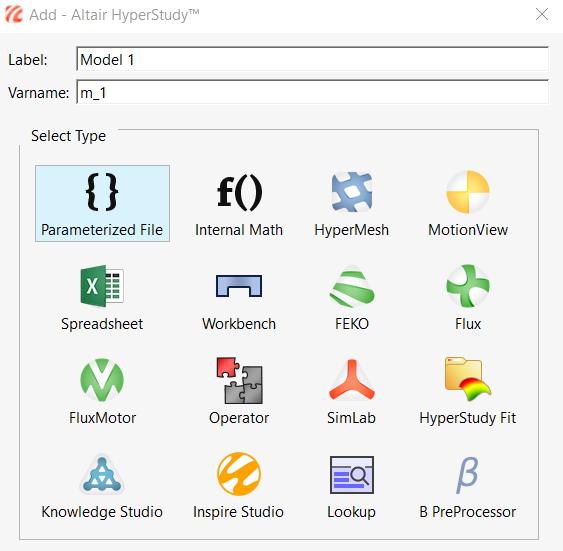The height and width of the screenshot is (551, 563).
Task: Select the Workbench model type
Action: click(239, 297)
